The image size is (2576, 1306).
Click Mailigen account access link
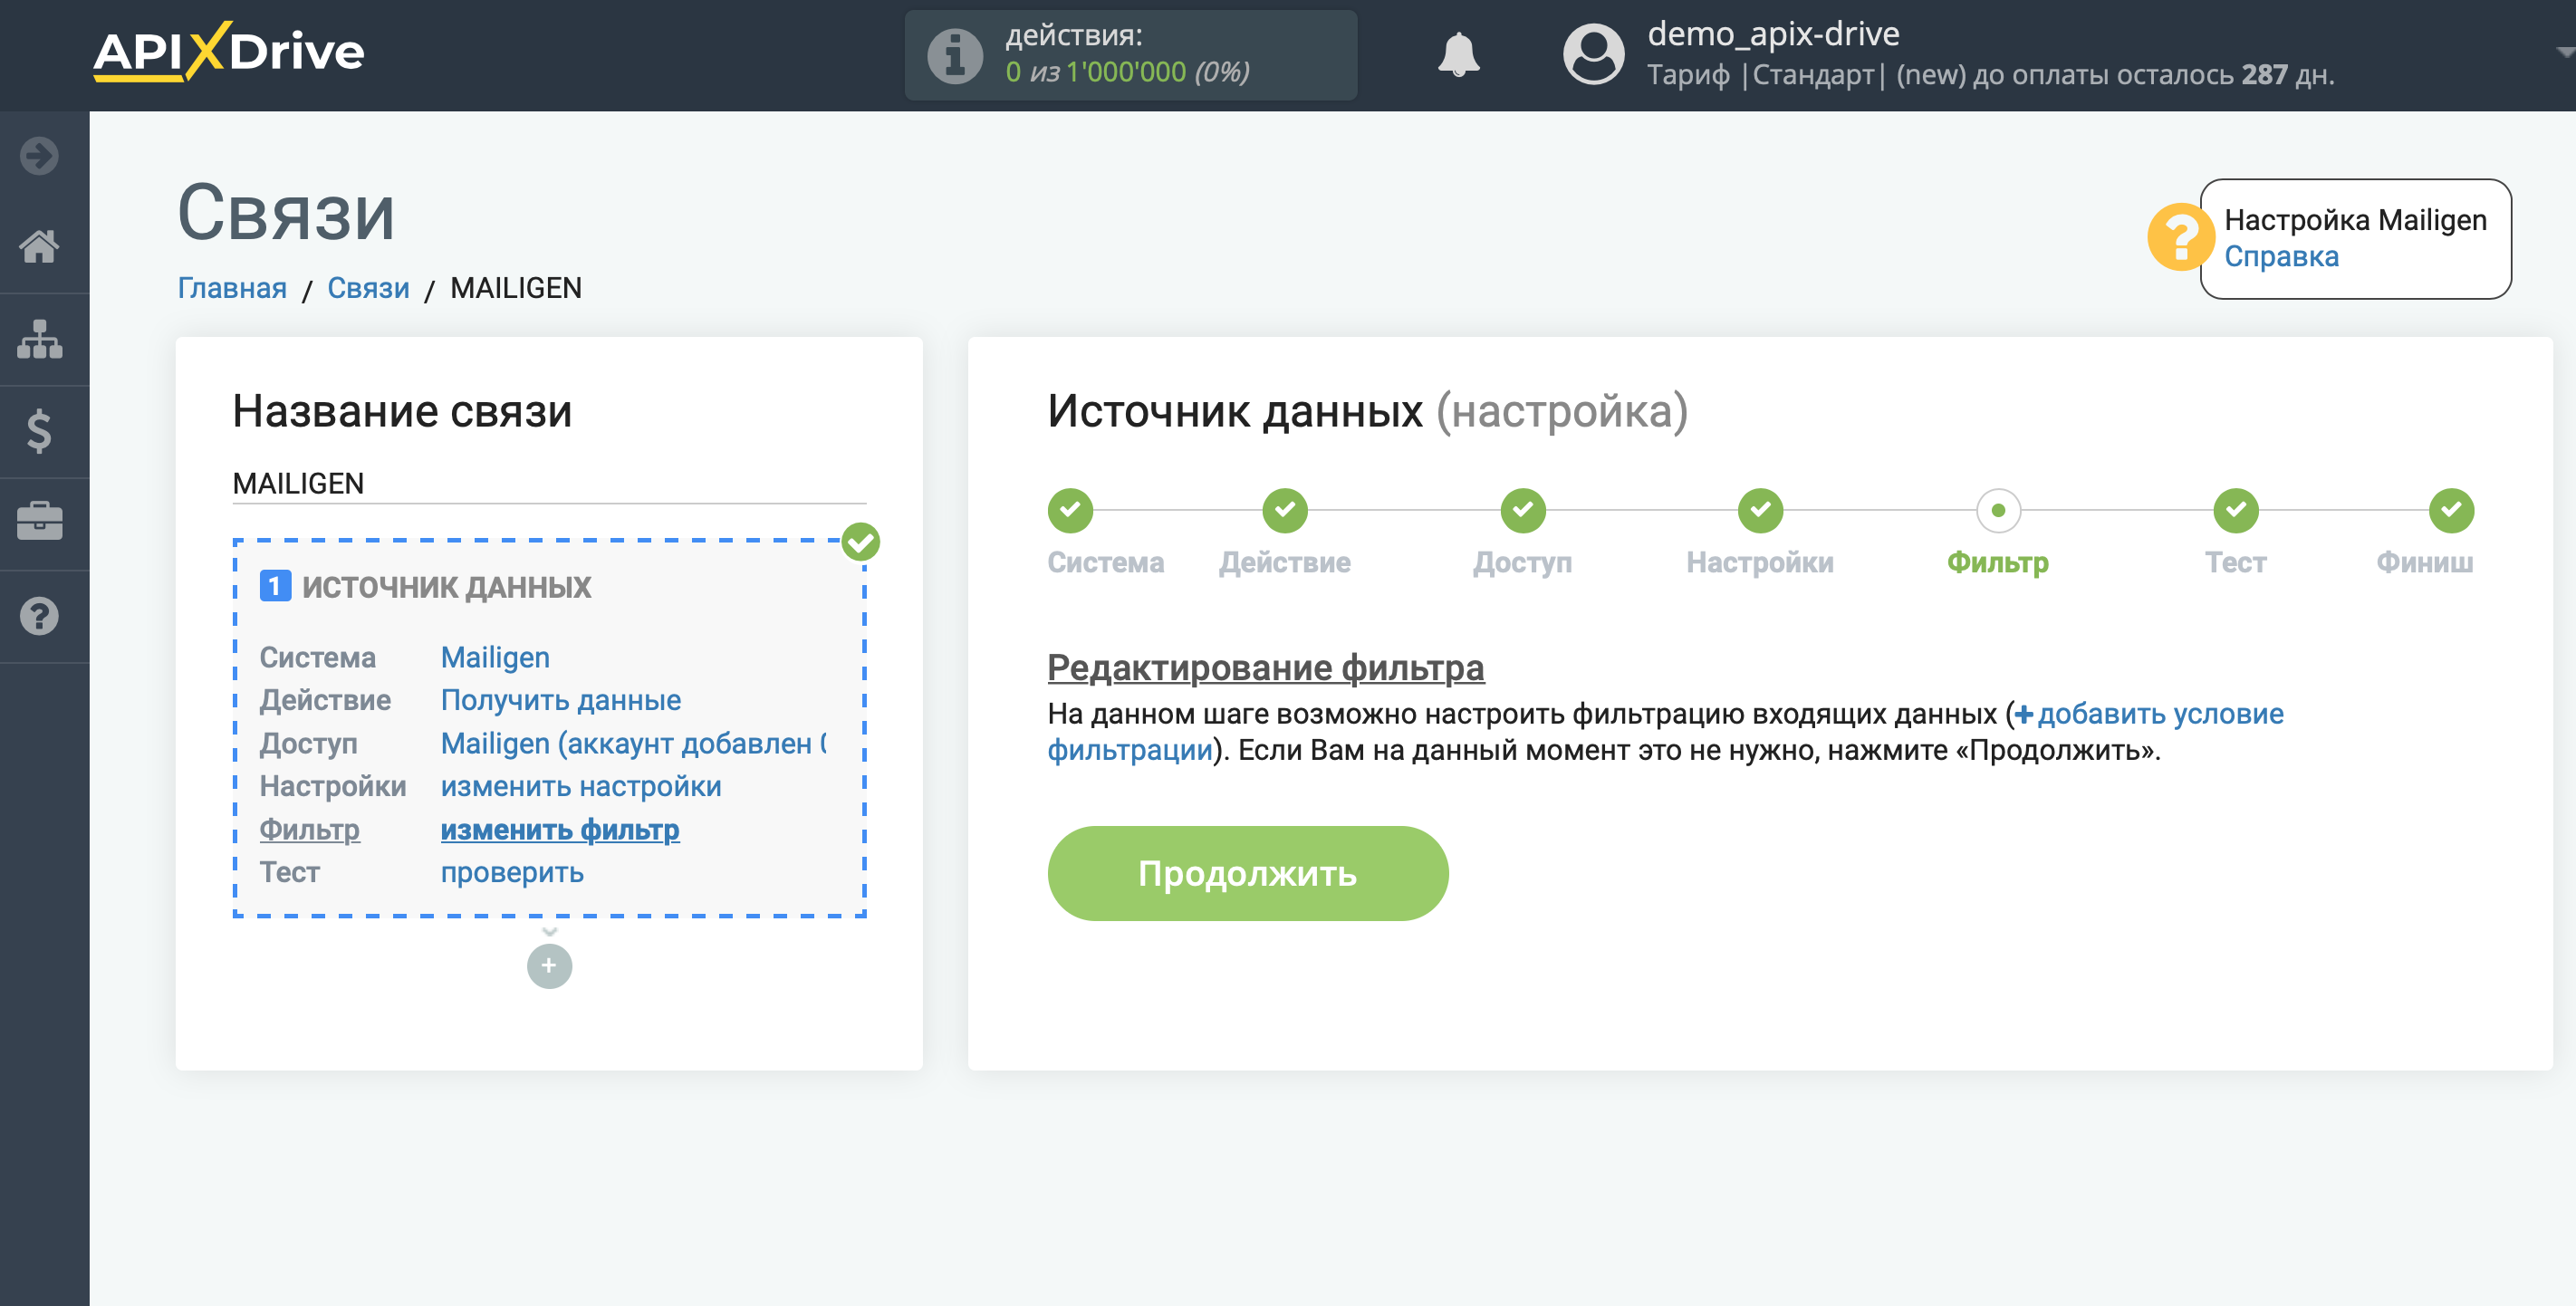[x=634, y=743]
